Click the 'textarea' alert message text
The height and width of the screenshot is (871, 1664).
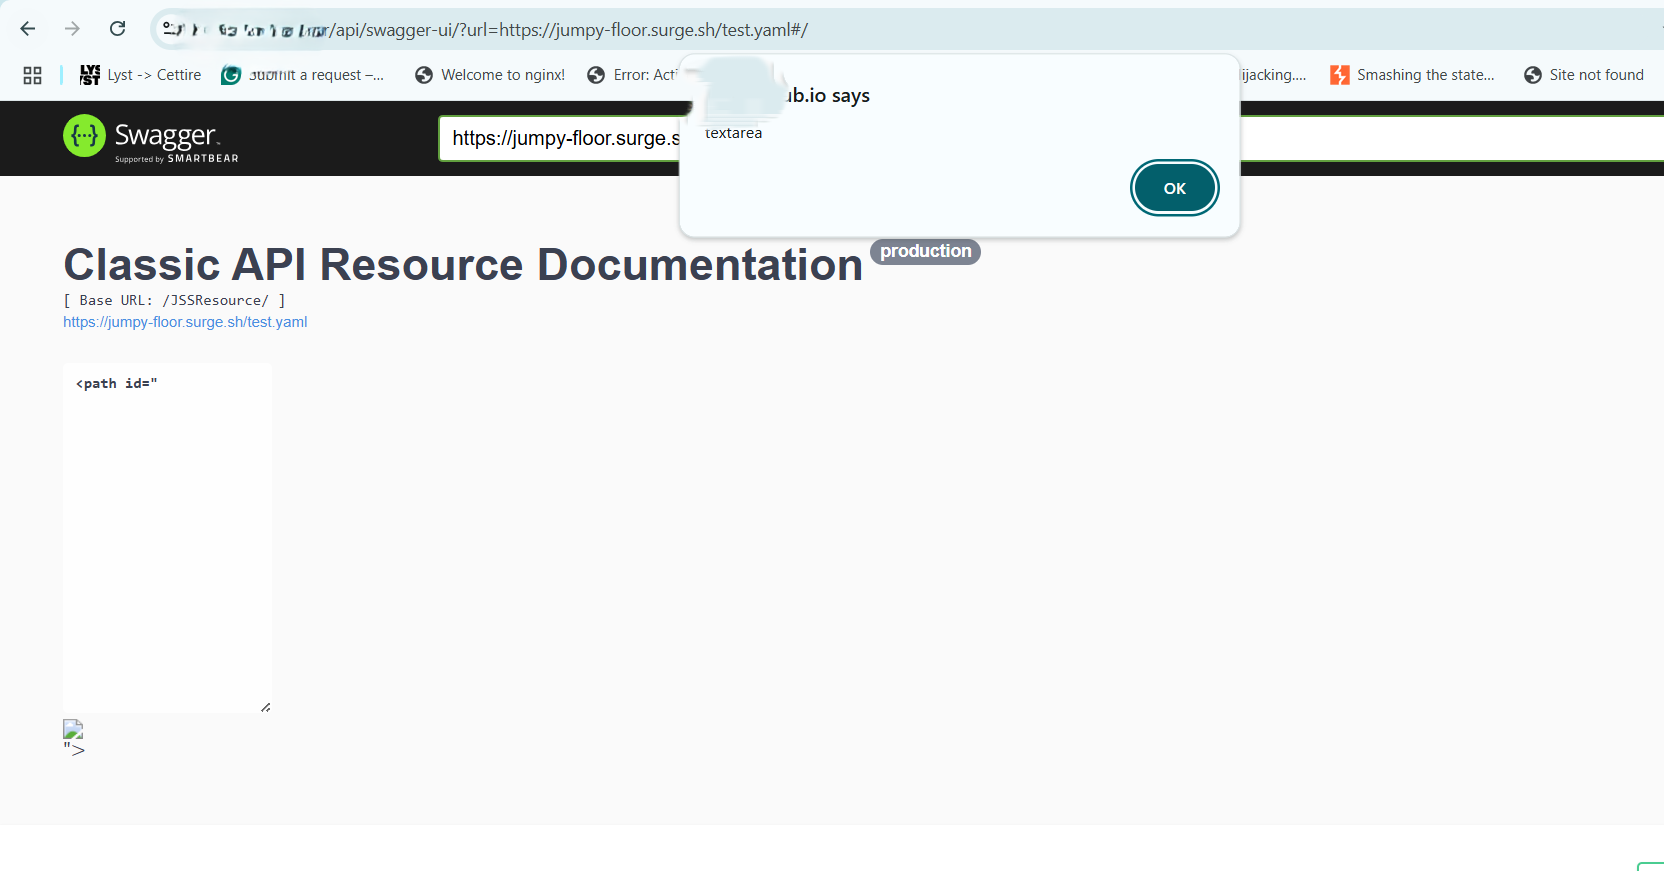[x=733, y=133]
